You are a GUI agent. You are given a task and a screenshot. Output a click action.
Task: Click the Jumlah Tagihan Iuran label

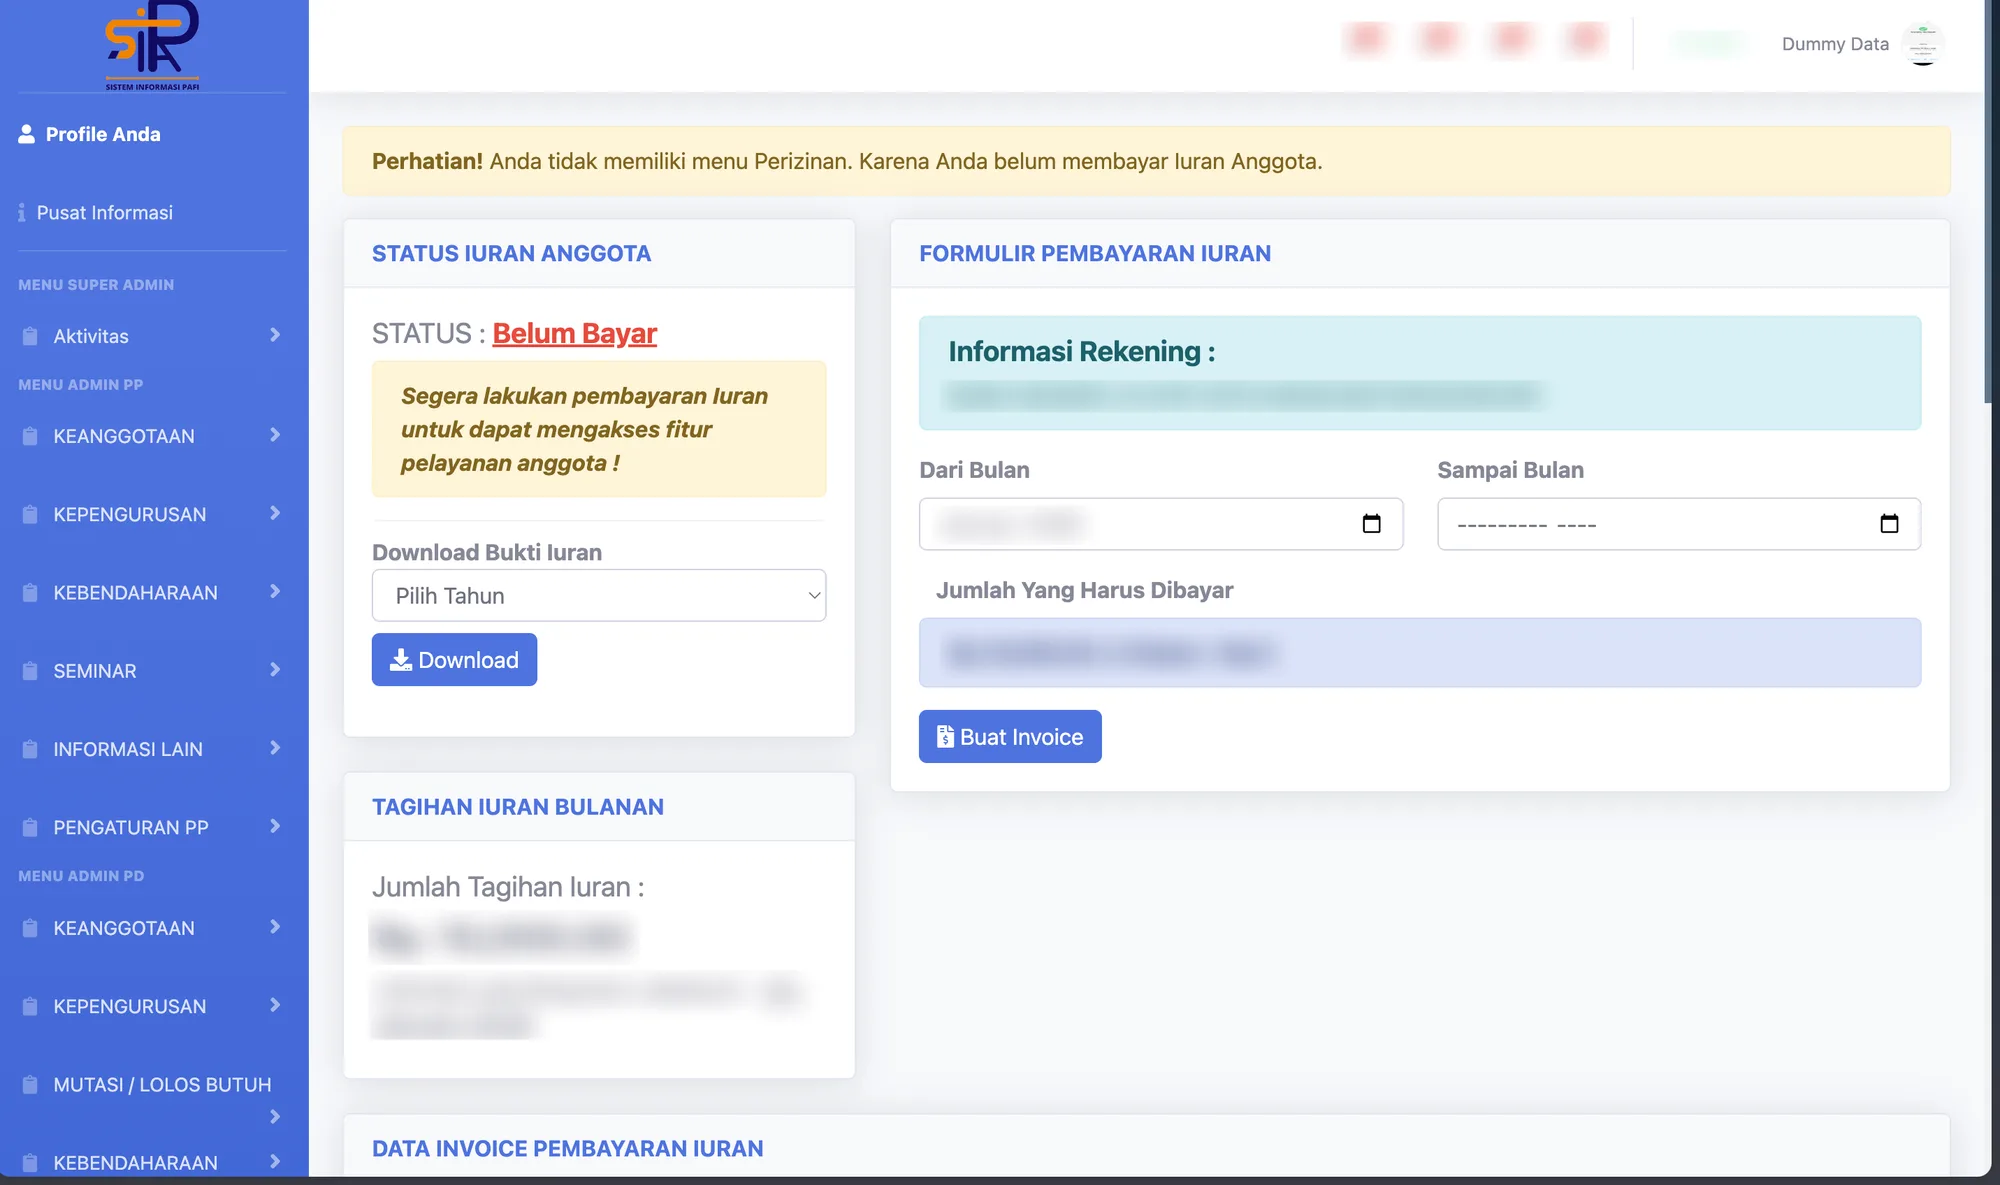pyautogui.click(x=508, y=887)
